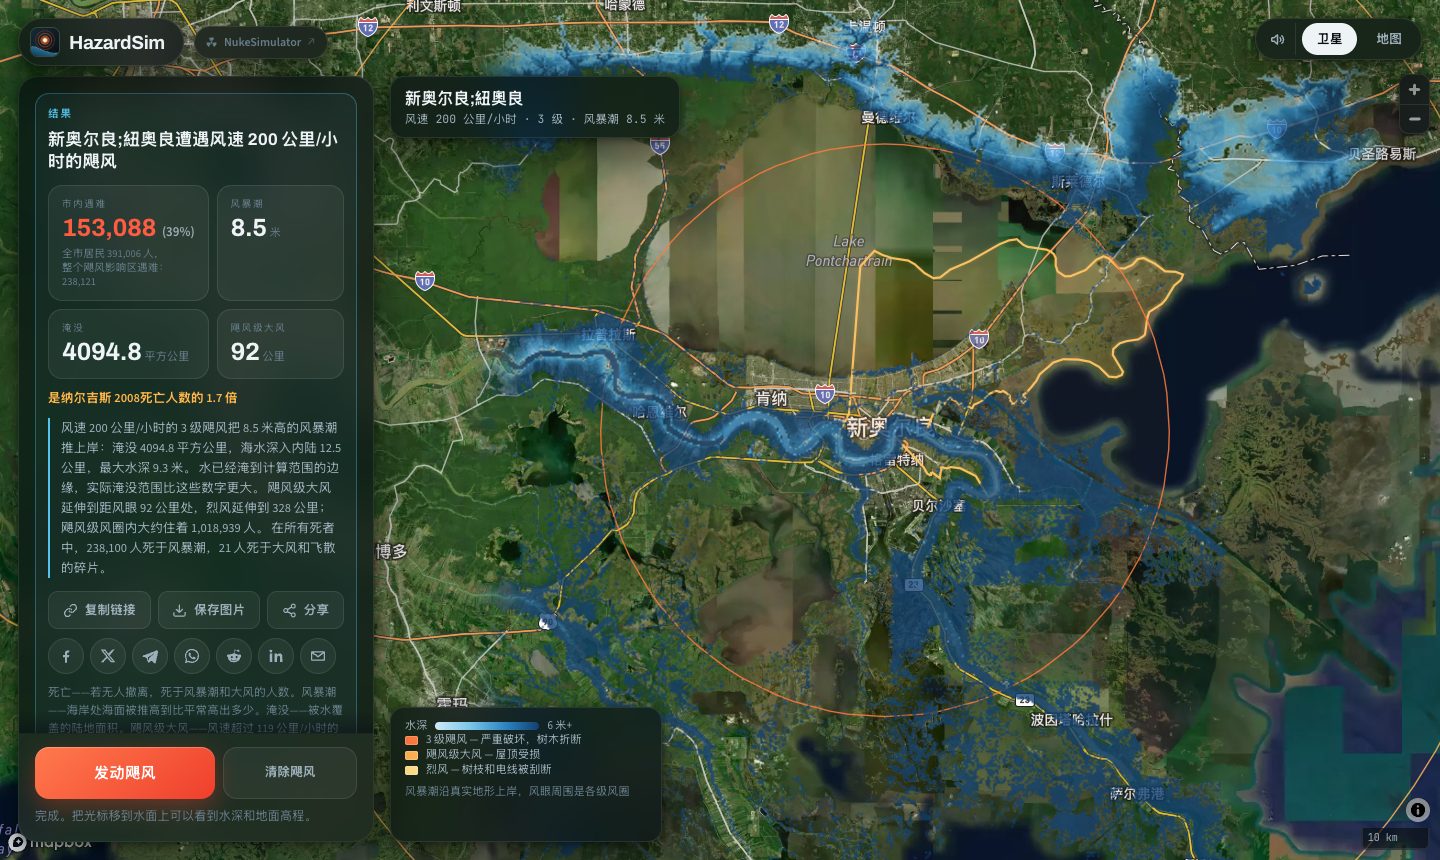Switch to the 地图 map view
This screenshot has width=1440, height=860.
coord(1388,39)
